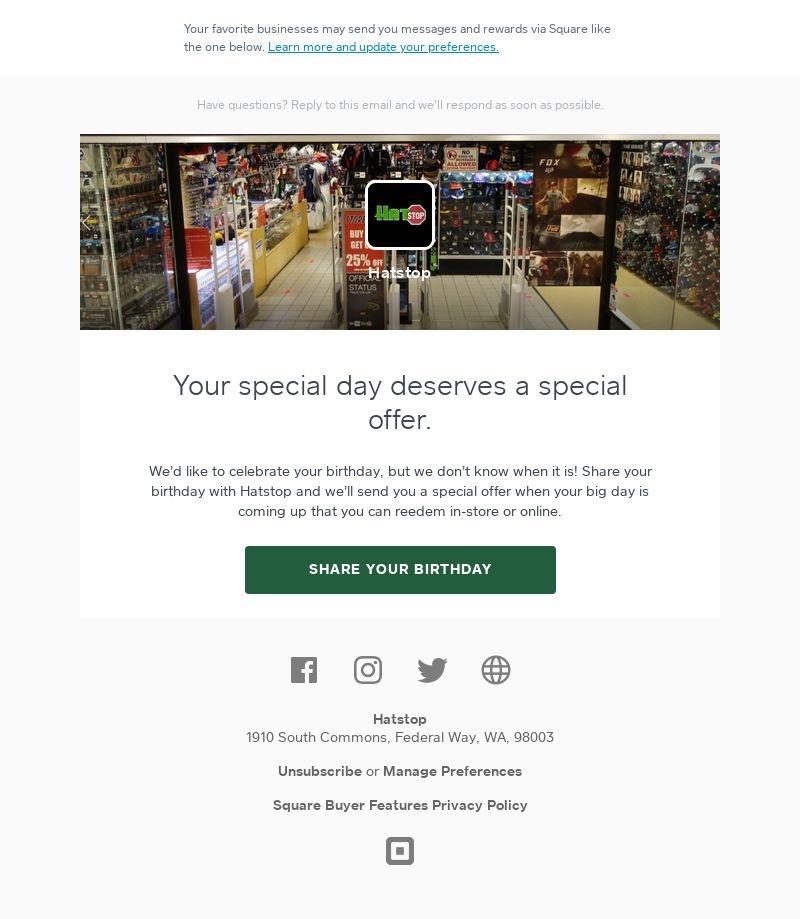800x919 pixels.
Task: Open Learn more and update preferences link
Action: pos(383,47)
